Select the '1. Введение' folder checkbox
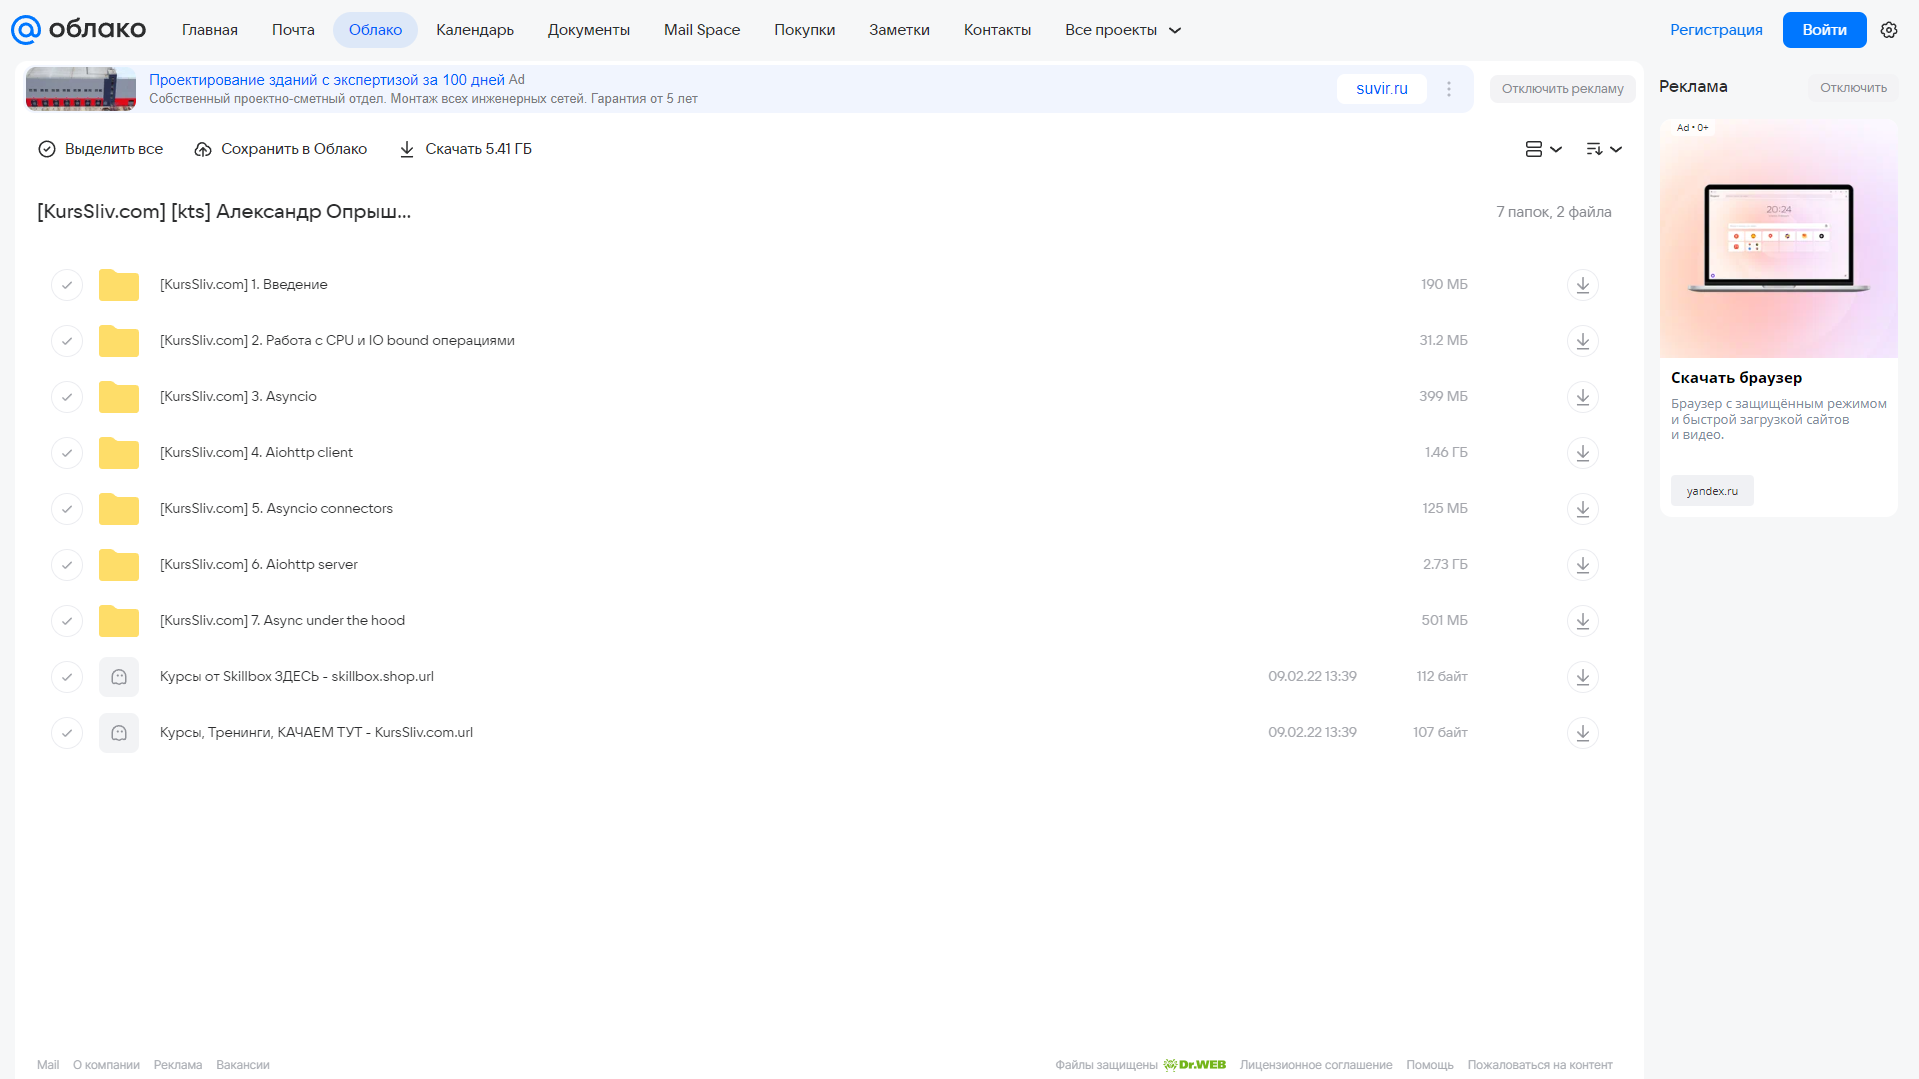1919x1079 pixels. 67,285
